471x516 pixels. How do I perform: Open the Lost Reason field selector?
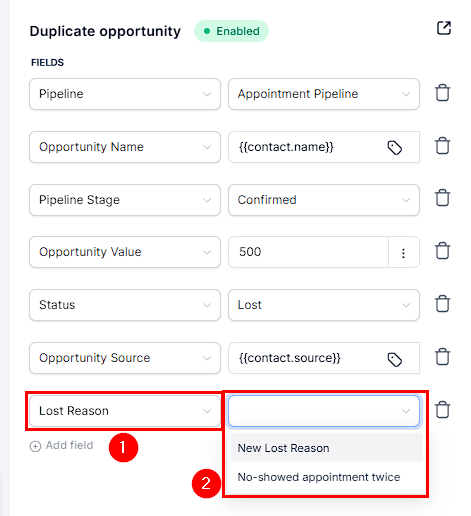tap(125, 411)
